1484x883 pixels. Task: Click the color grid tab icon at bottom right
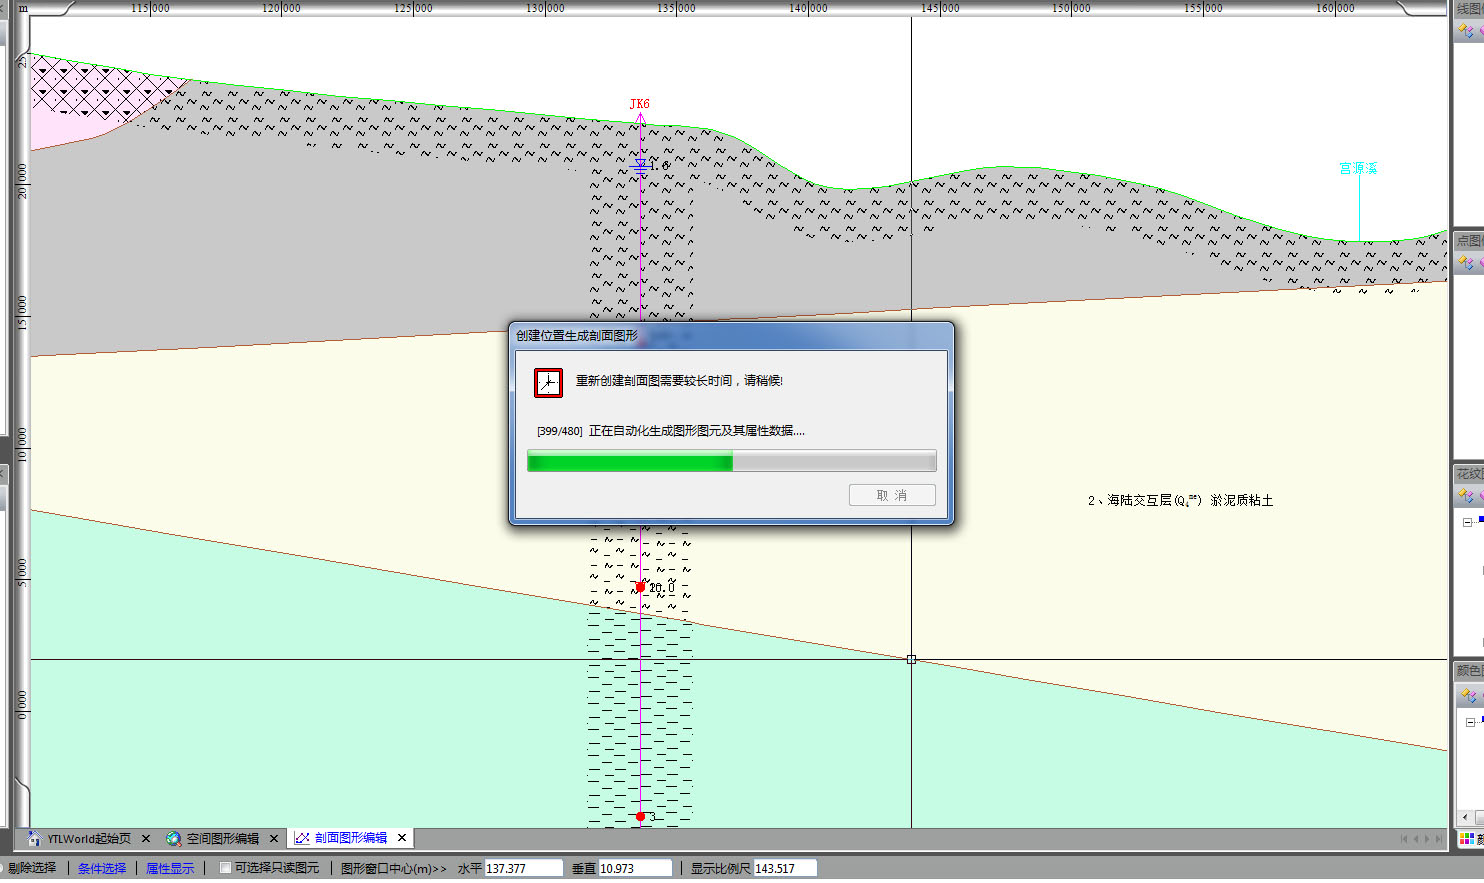click(x=1467, y=839)
